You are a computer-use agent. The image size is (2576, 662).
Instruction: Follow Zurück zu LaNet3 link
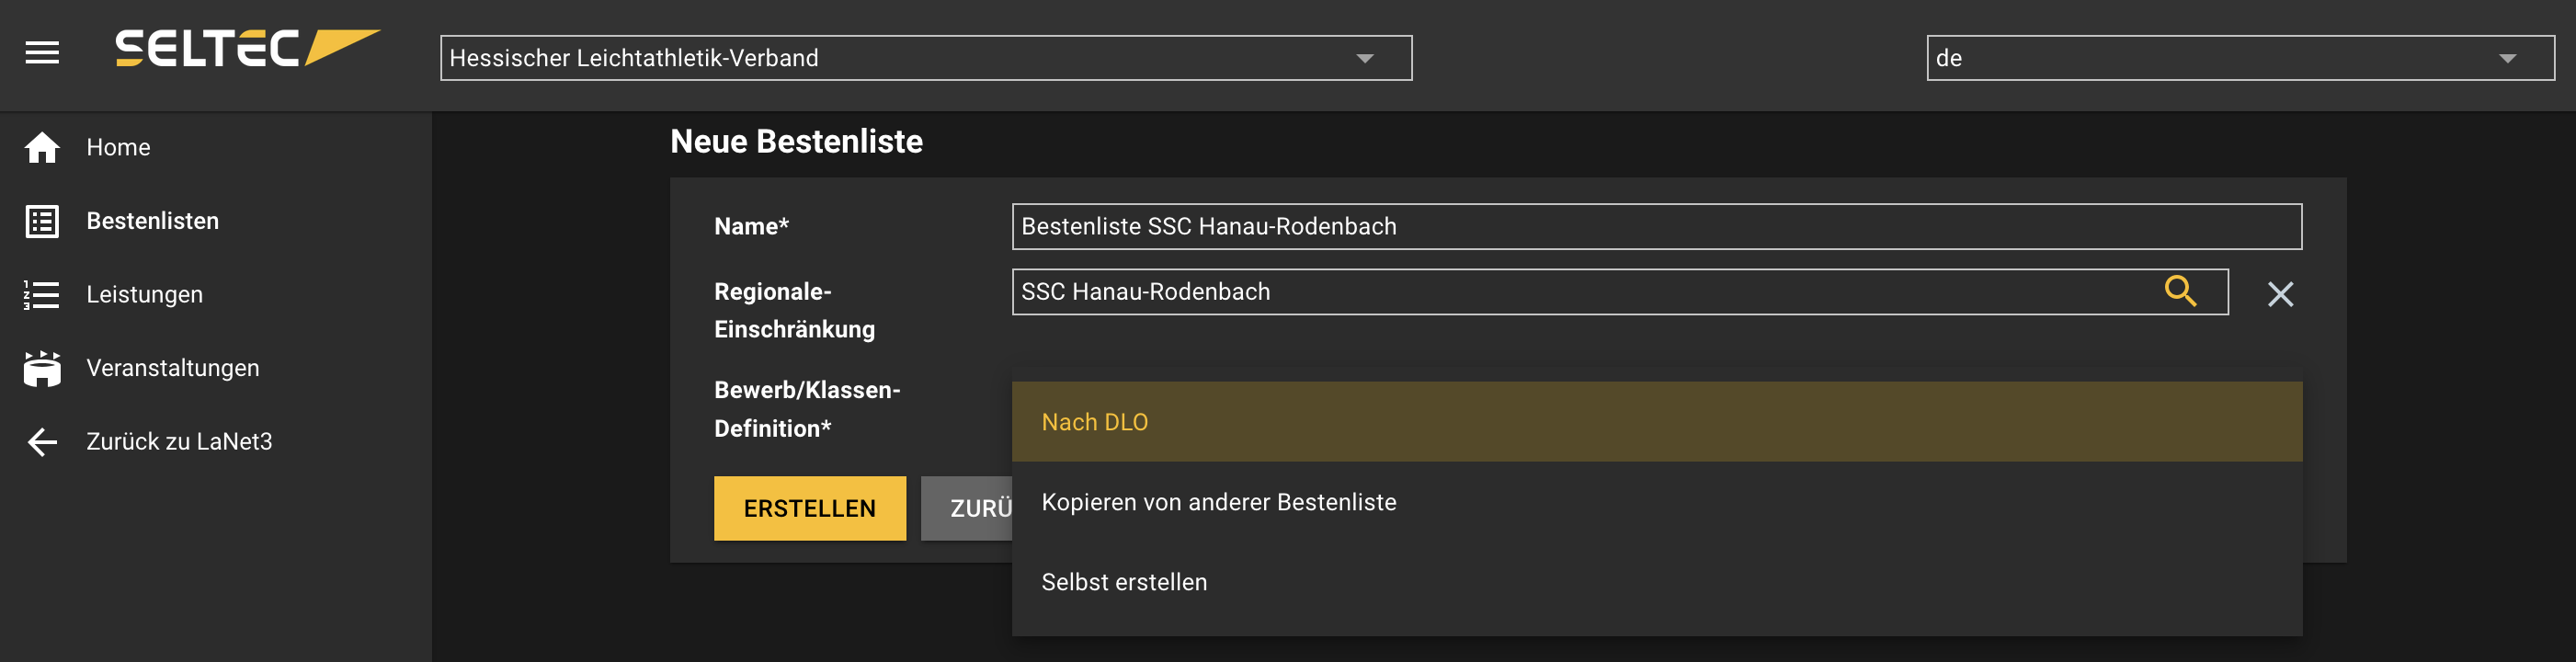179,442
